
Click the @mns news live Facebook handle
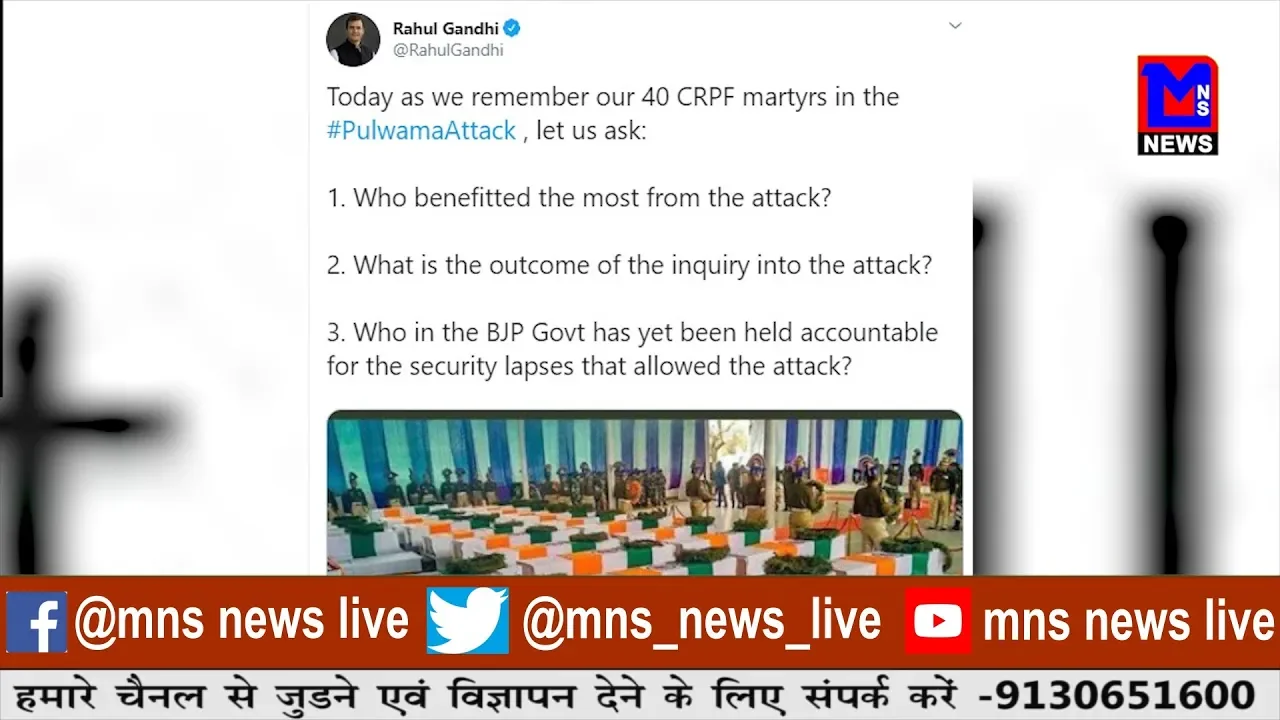point(241,621)
